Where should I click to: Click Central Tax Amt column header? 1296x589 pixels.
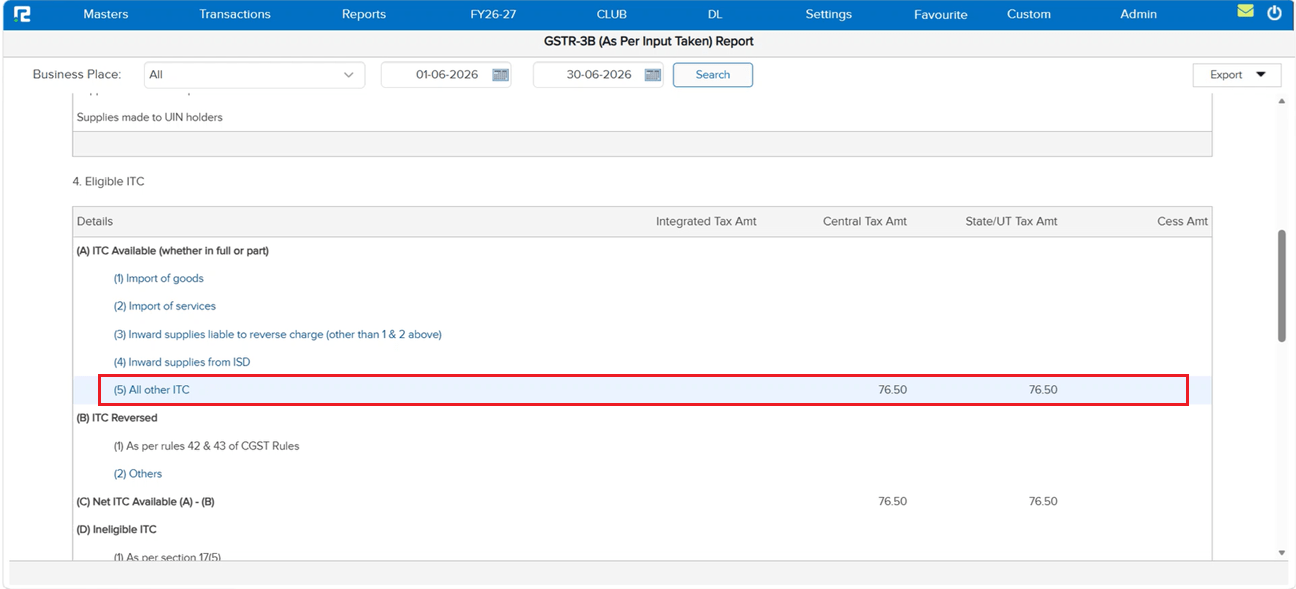coord(864,222)
